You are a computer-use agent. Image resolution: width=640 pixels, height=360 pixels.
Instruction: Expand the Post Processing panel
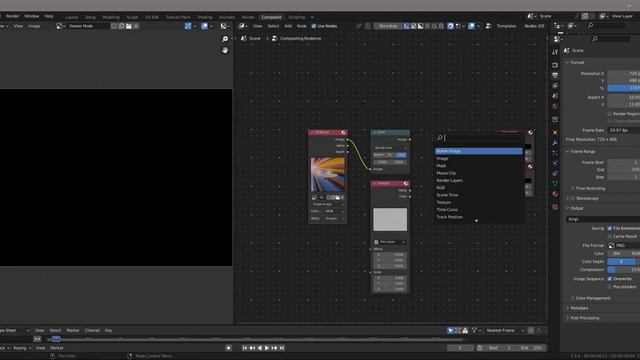pos(585,318)
